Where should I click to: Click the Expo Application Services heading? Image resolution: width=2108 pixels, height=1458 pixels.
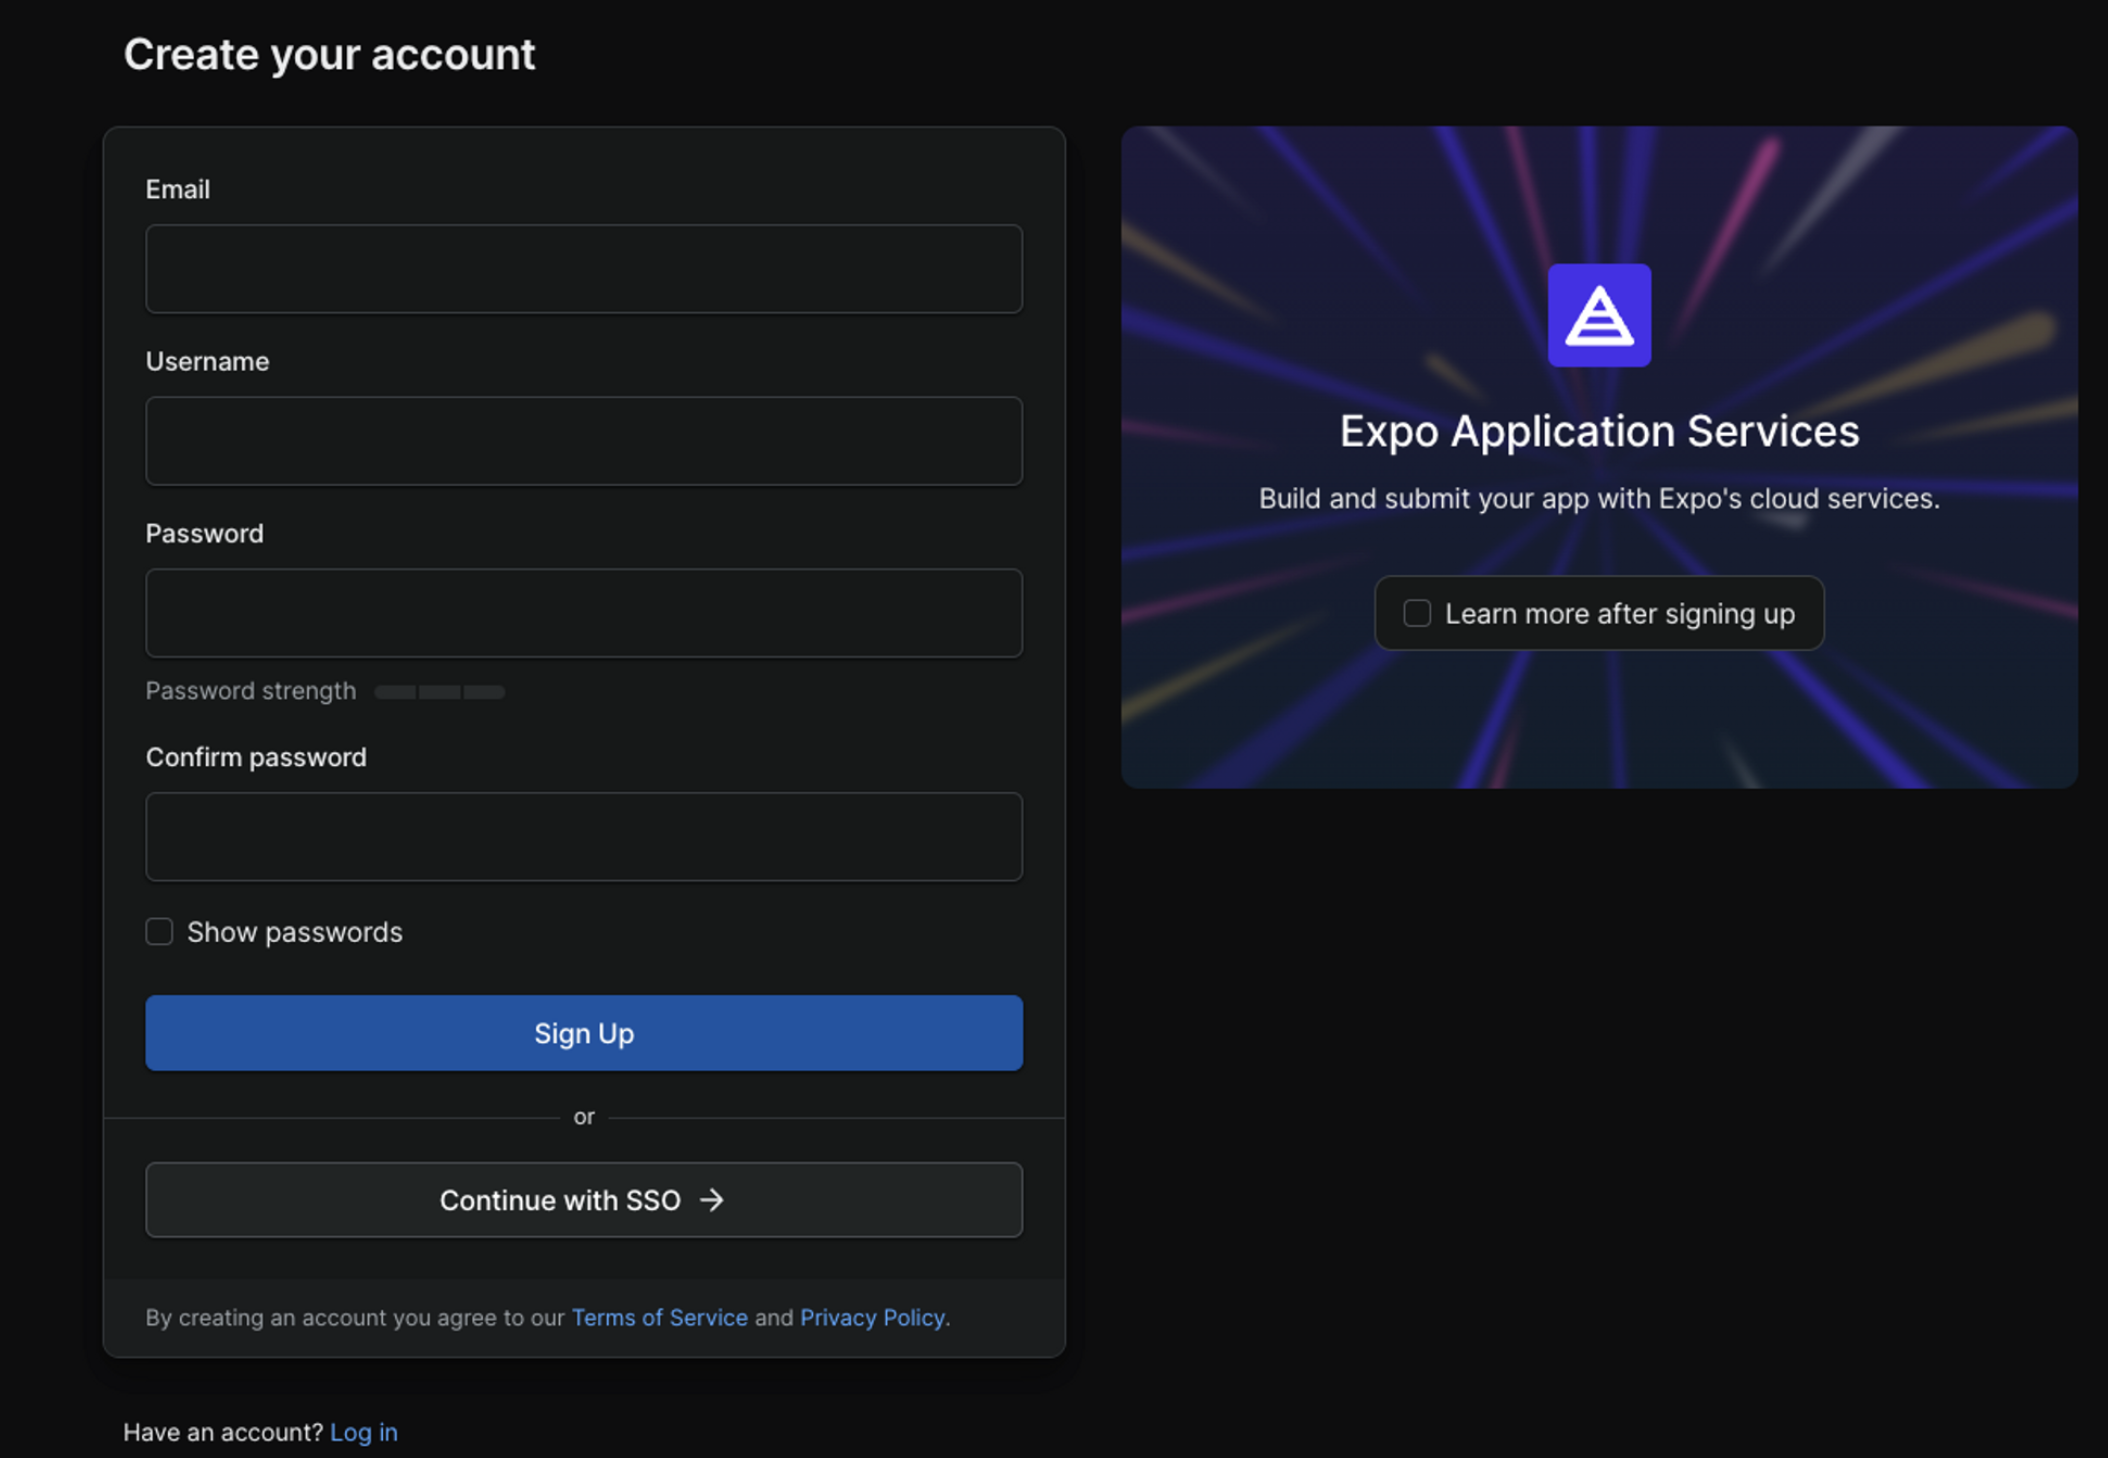pyautogui.click(x=1598, y=431)
